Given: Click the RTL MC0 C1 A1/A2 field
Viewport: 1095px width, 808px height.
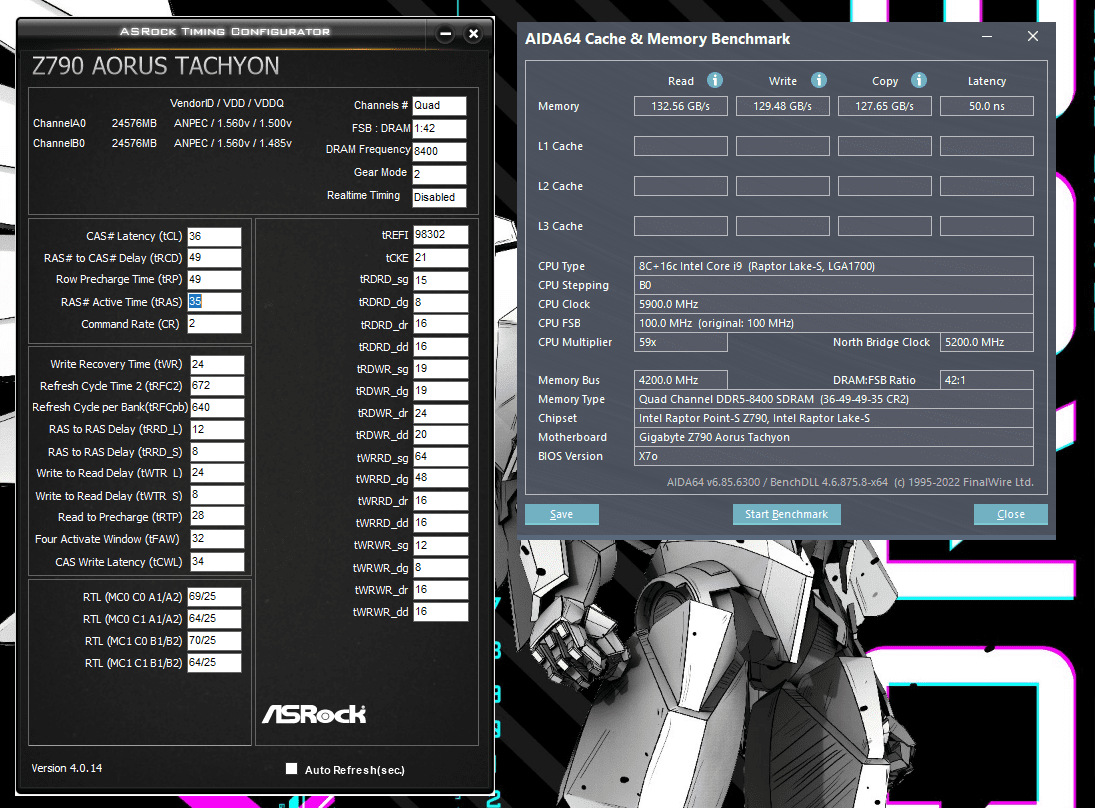Looking at the screenshot, I should point(214,619).
